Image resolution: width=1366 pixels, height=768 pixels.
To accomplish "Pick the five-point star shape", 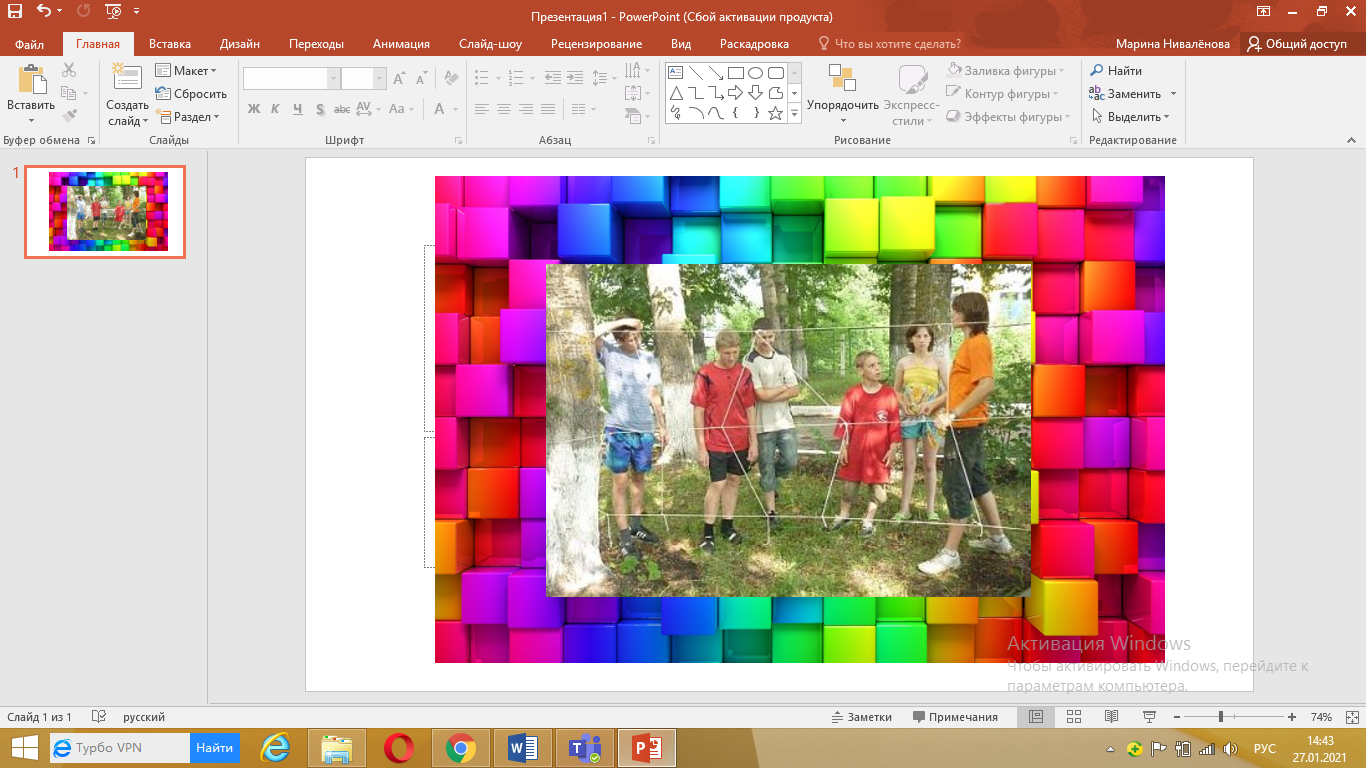I will 775,113.
